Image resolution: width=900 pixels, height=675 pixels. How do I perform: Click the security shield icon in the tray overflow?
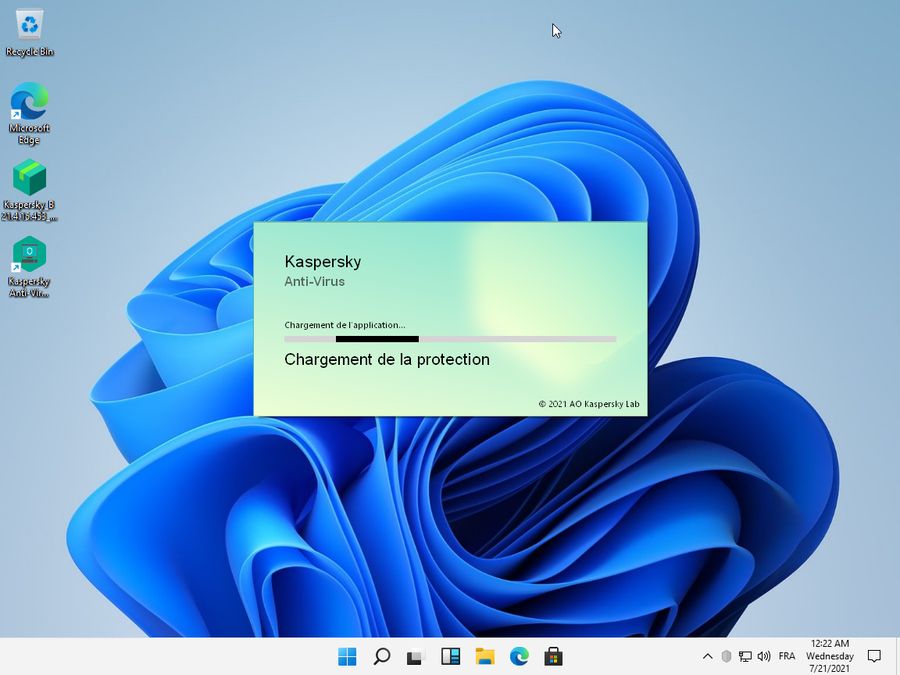(x=726, y=656)
